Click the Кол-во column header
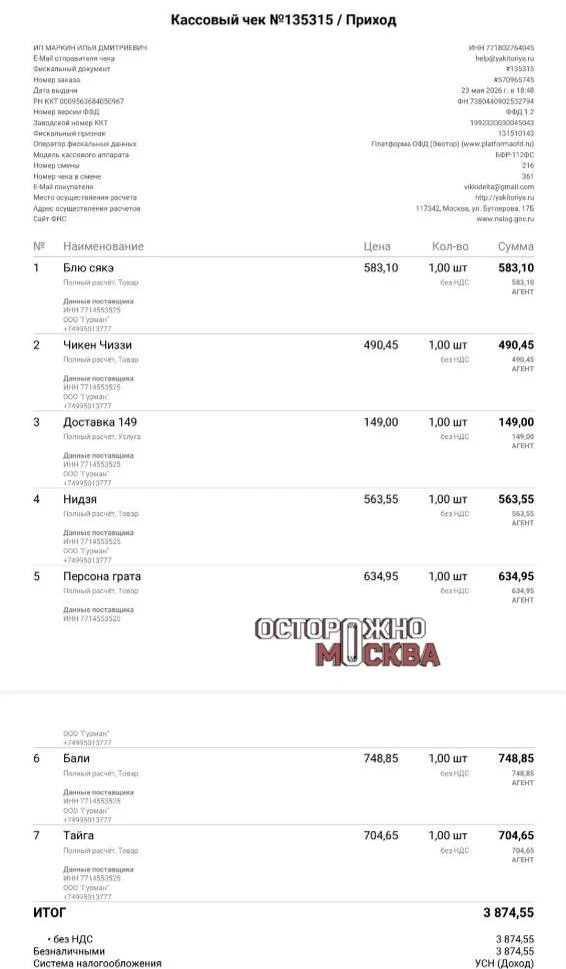This screenshot has width=566, height=969. tap(450, 246)
